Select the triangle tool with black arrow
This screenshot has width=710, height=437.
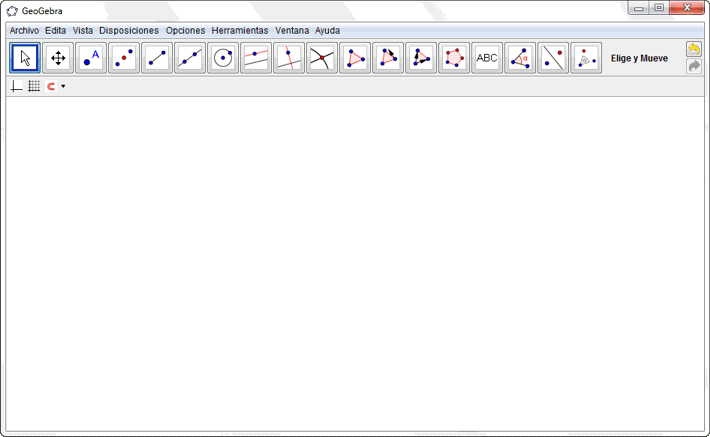389,58
